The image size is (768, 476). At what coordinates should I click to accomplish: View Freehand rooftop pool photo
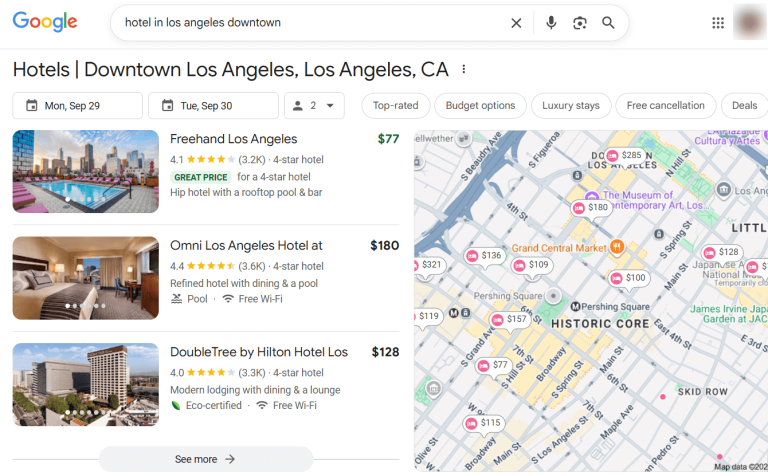pyautogui.click(x=86, y=171)
